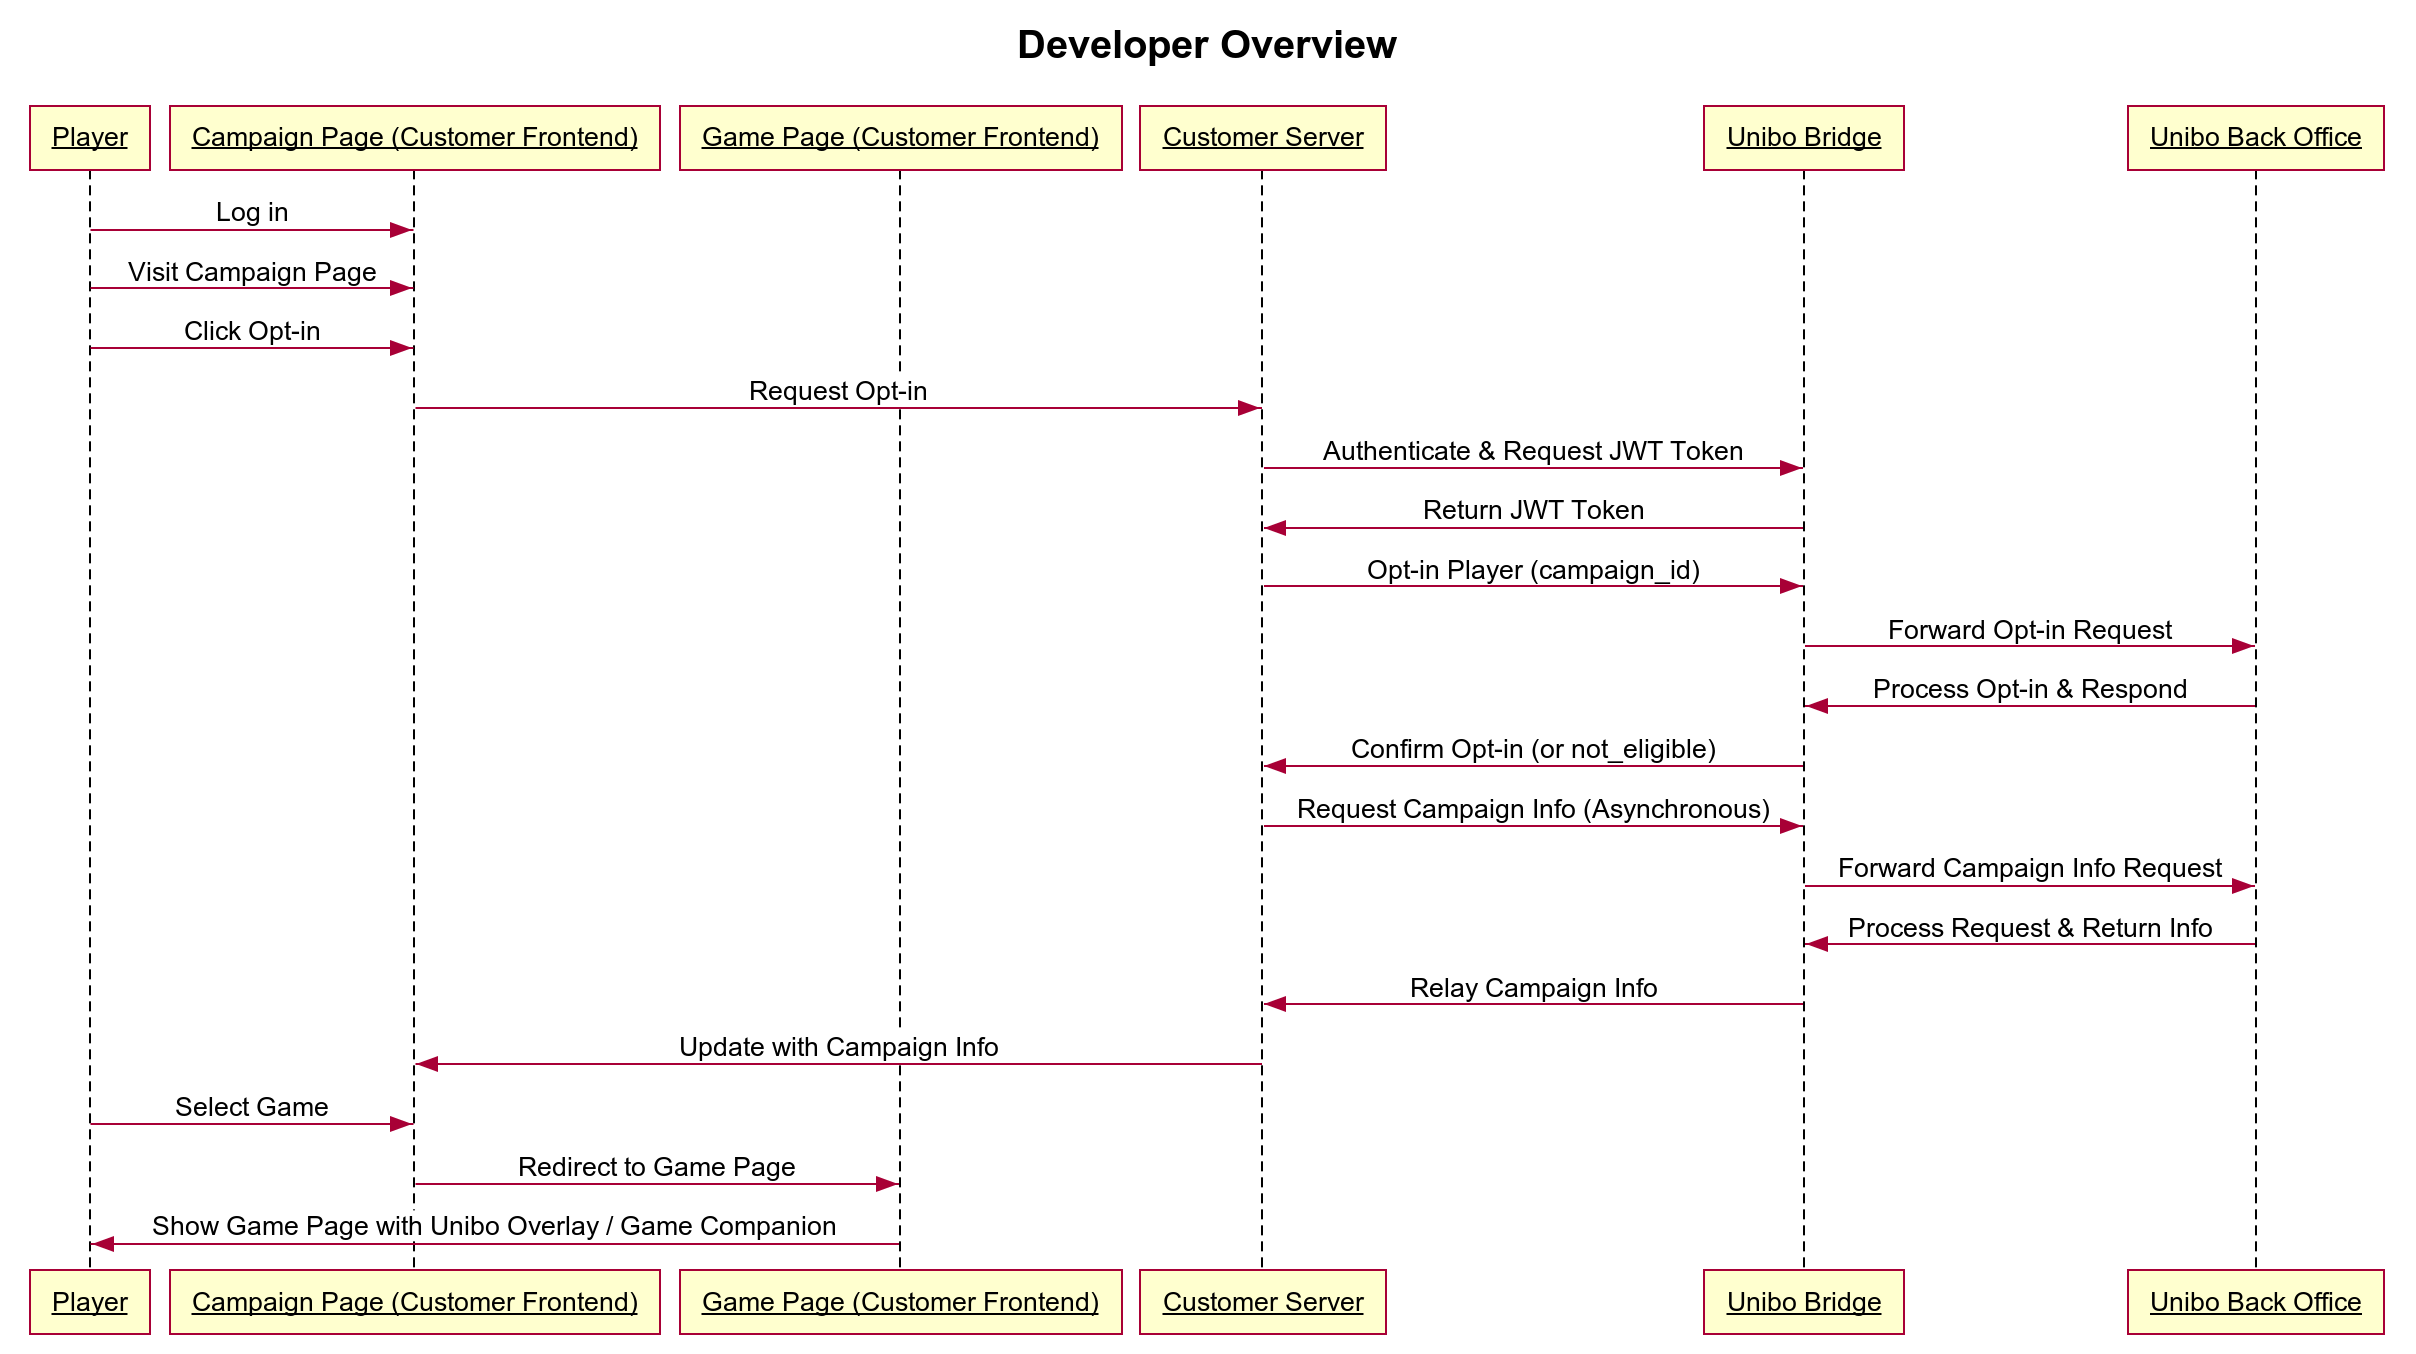The width and height of the screenshot is (2416, 1354).
Task: Click bottom Game Page (Customer Frontend) box
Action: point(900,1302)
